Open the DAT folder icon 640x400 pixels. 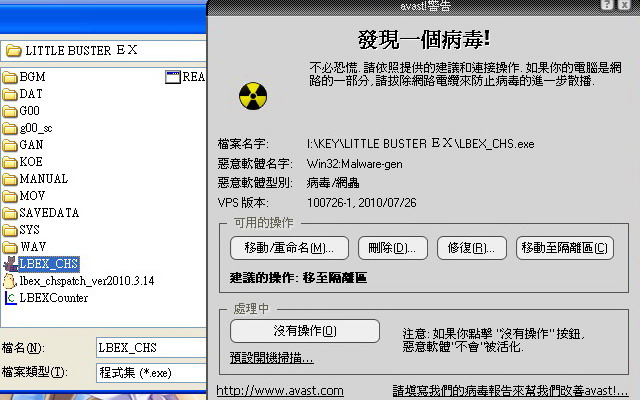tap(10, 94)
